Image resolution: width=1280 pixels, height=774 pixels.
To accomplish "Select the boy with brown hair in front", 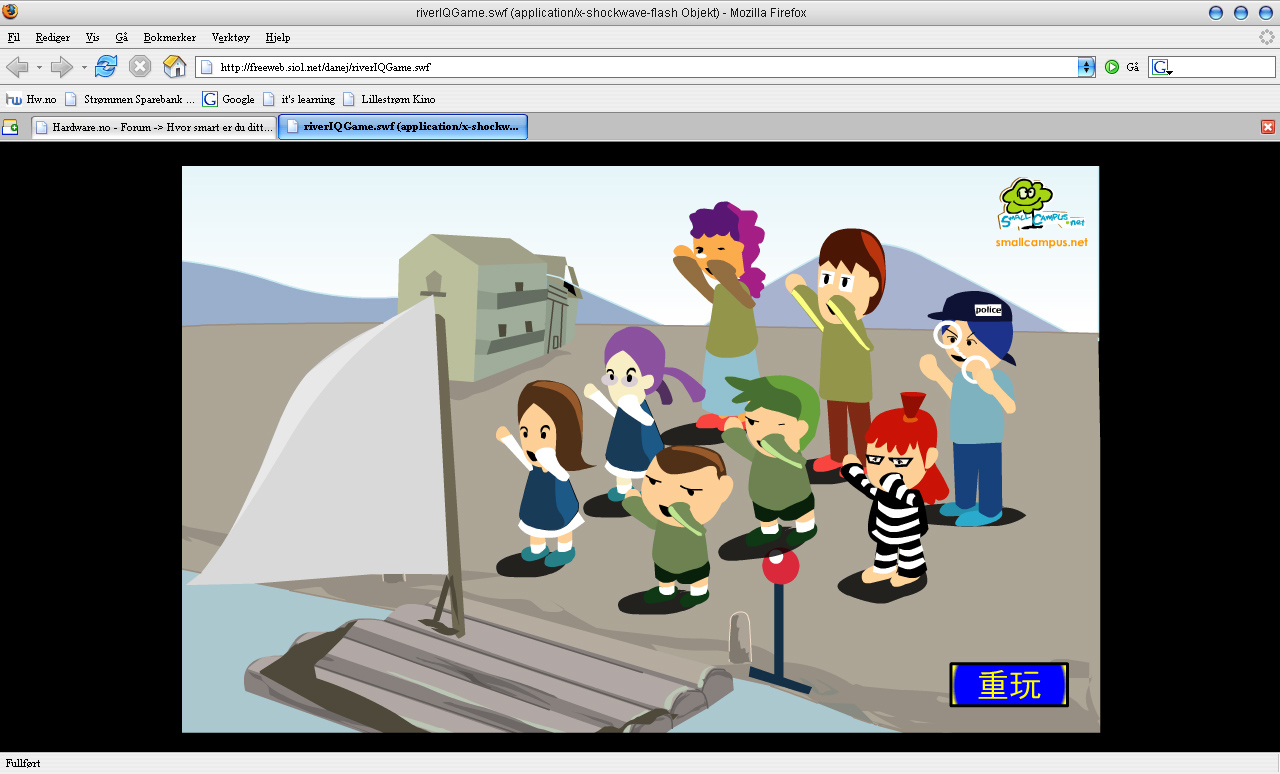I will [x=678, y=525].
